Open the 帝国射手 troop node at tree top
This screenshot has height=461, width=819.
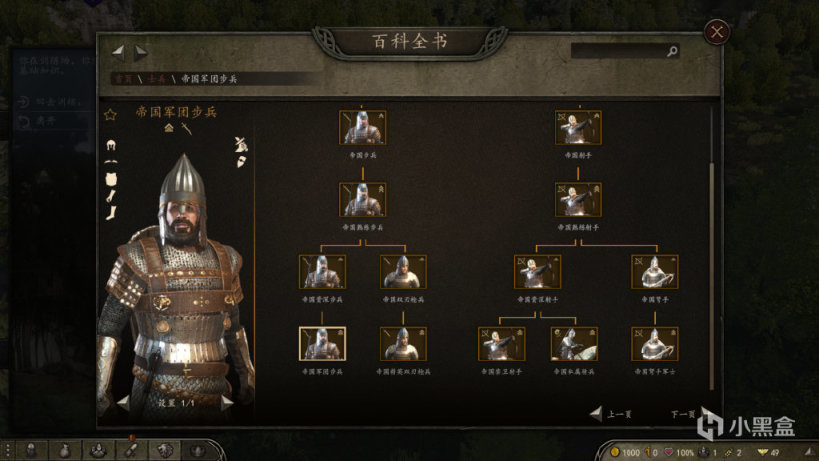point(578,127)
